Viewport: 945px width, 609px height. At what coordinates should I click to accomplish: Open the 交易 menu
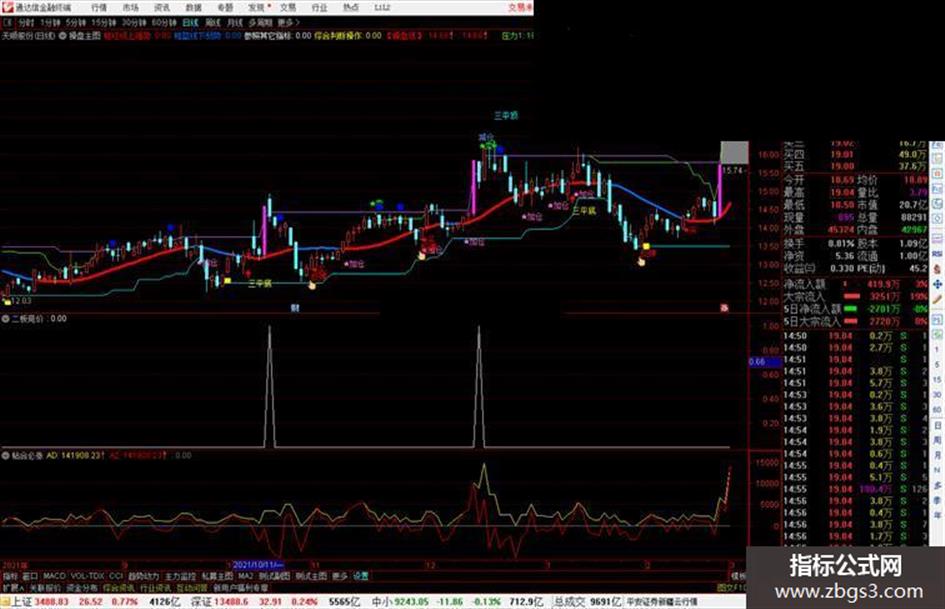[x=288, y=7]
